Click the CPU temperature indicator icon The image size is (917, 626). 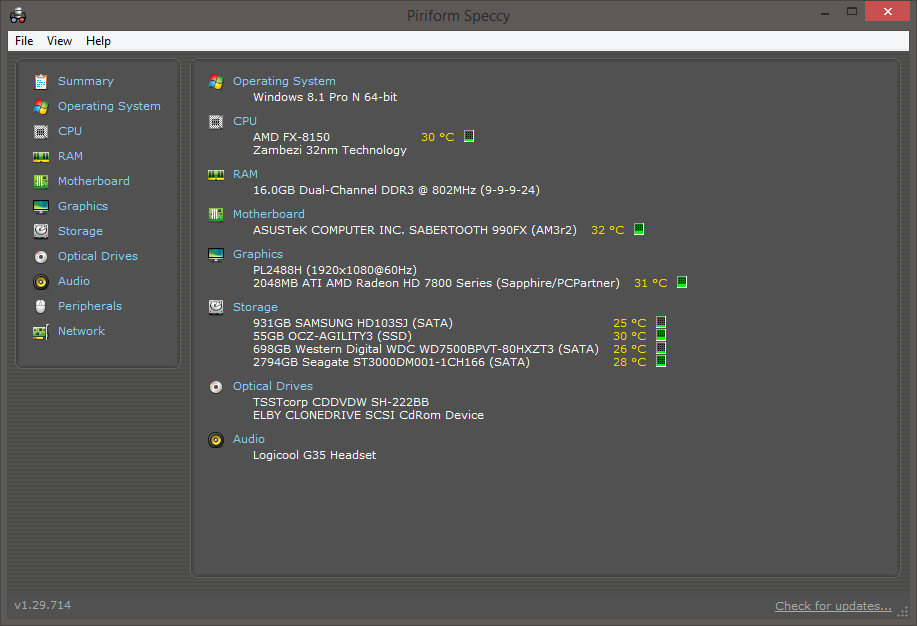469,137
